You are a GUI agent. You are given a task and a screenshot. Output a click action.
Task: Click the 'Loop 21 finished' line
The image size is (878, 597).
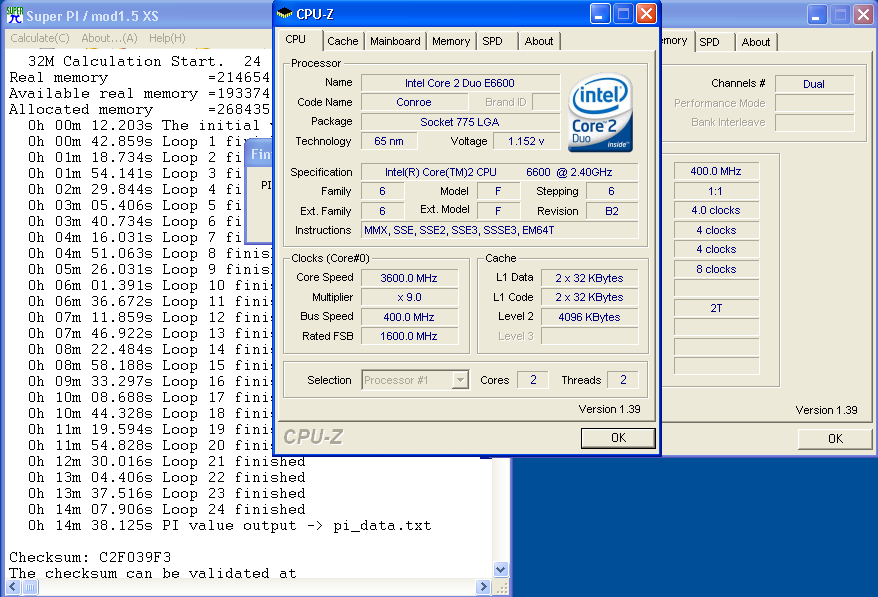click(166, 461)
